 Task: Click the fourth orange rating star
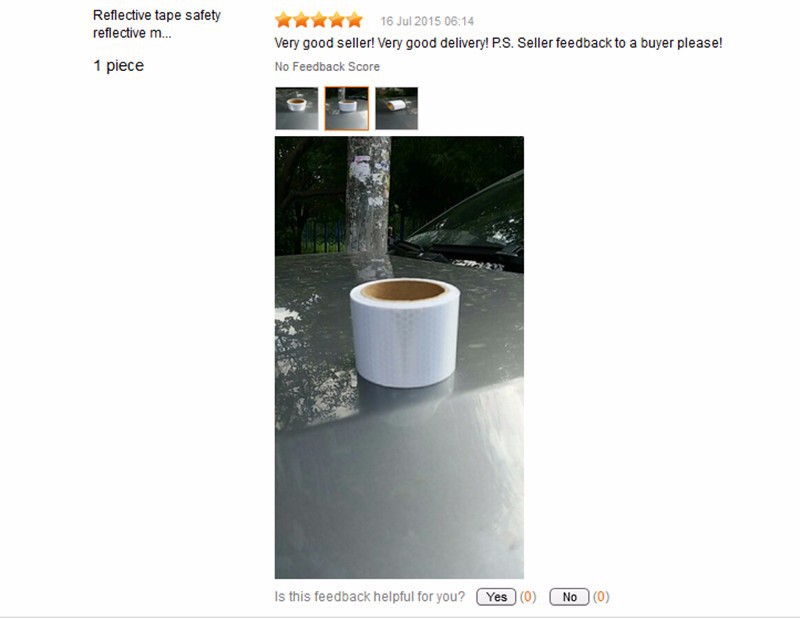[x=337, y=20]
